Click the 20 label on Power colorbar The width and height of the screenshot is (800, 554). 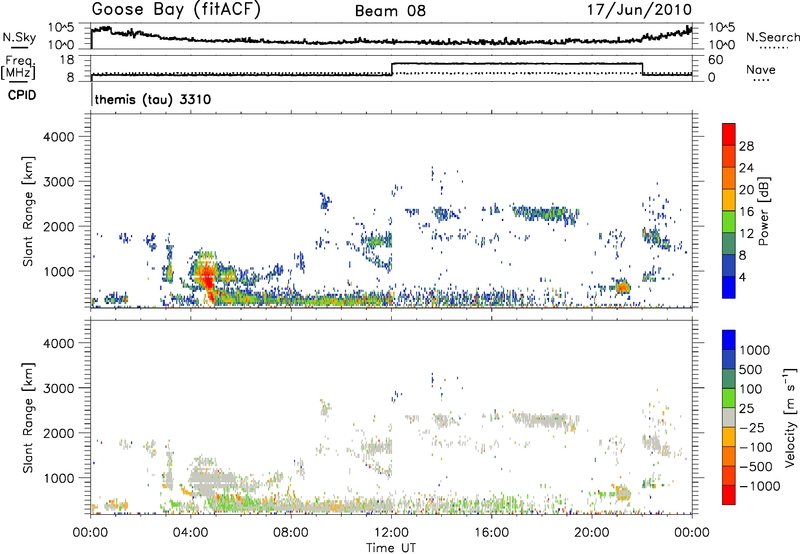pos(746,190)
